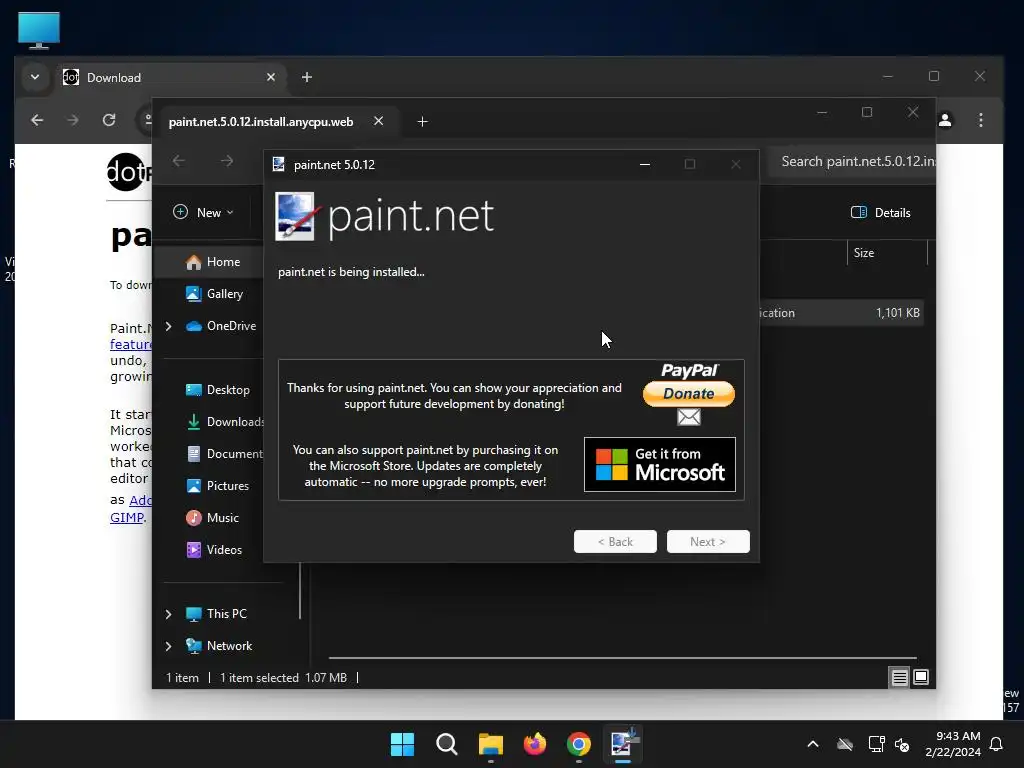Close the File Explorer tab paint.net.5.0.12.install.anycpu.web
Screen dimensions: 1024x768
point(378,121)
